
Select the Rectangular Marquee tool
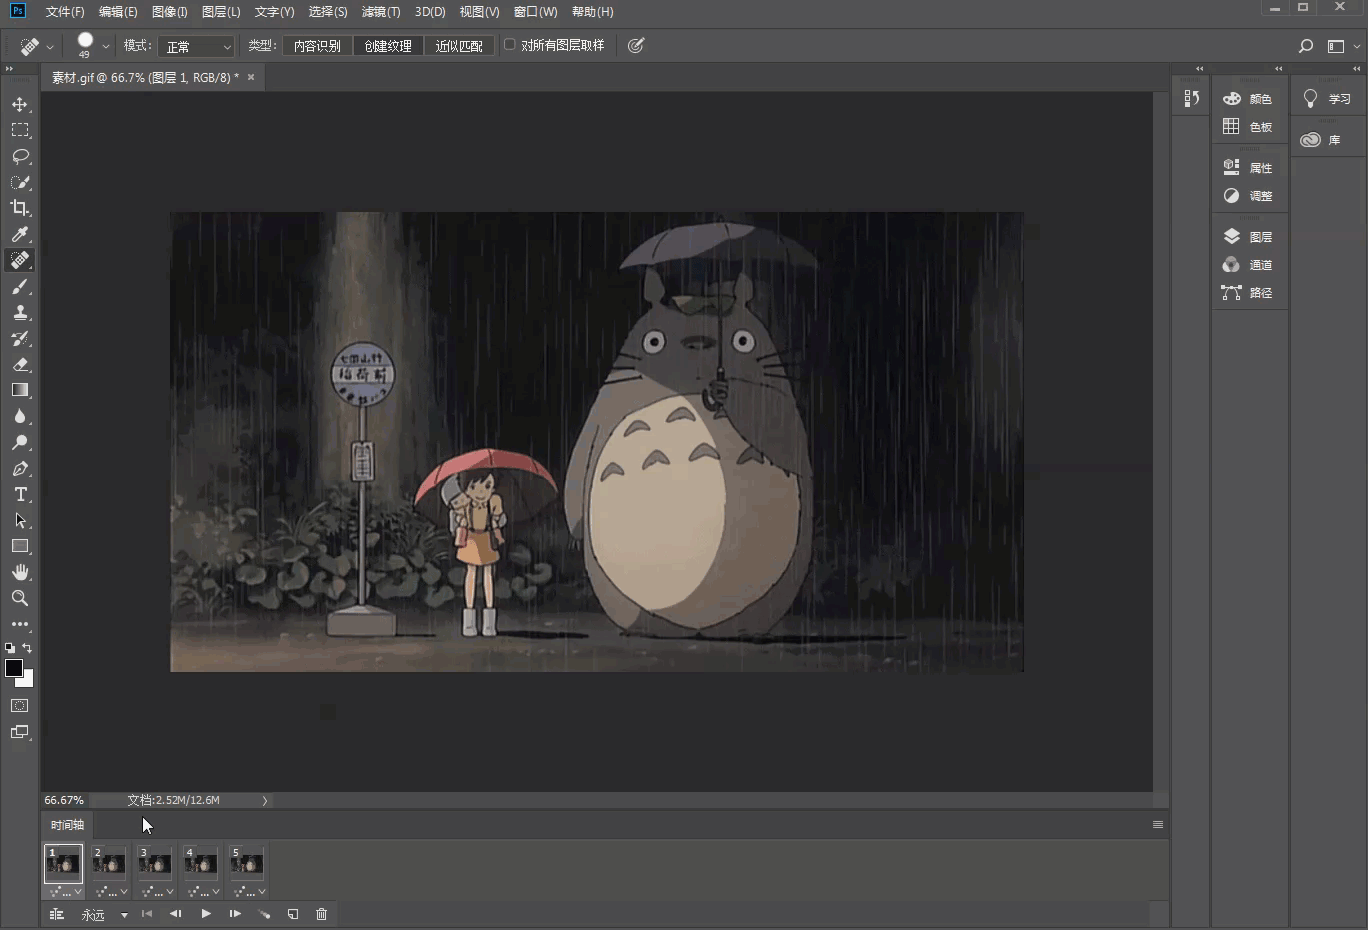click(x=20, y=130)
